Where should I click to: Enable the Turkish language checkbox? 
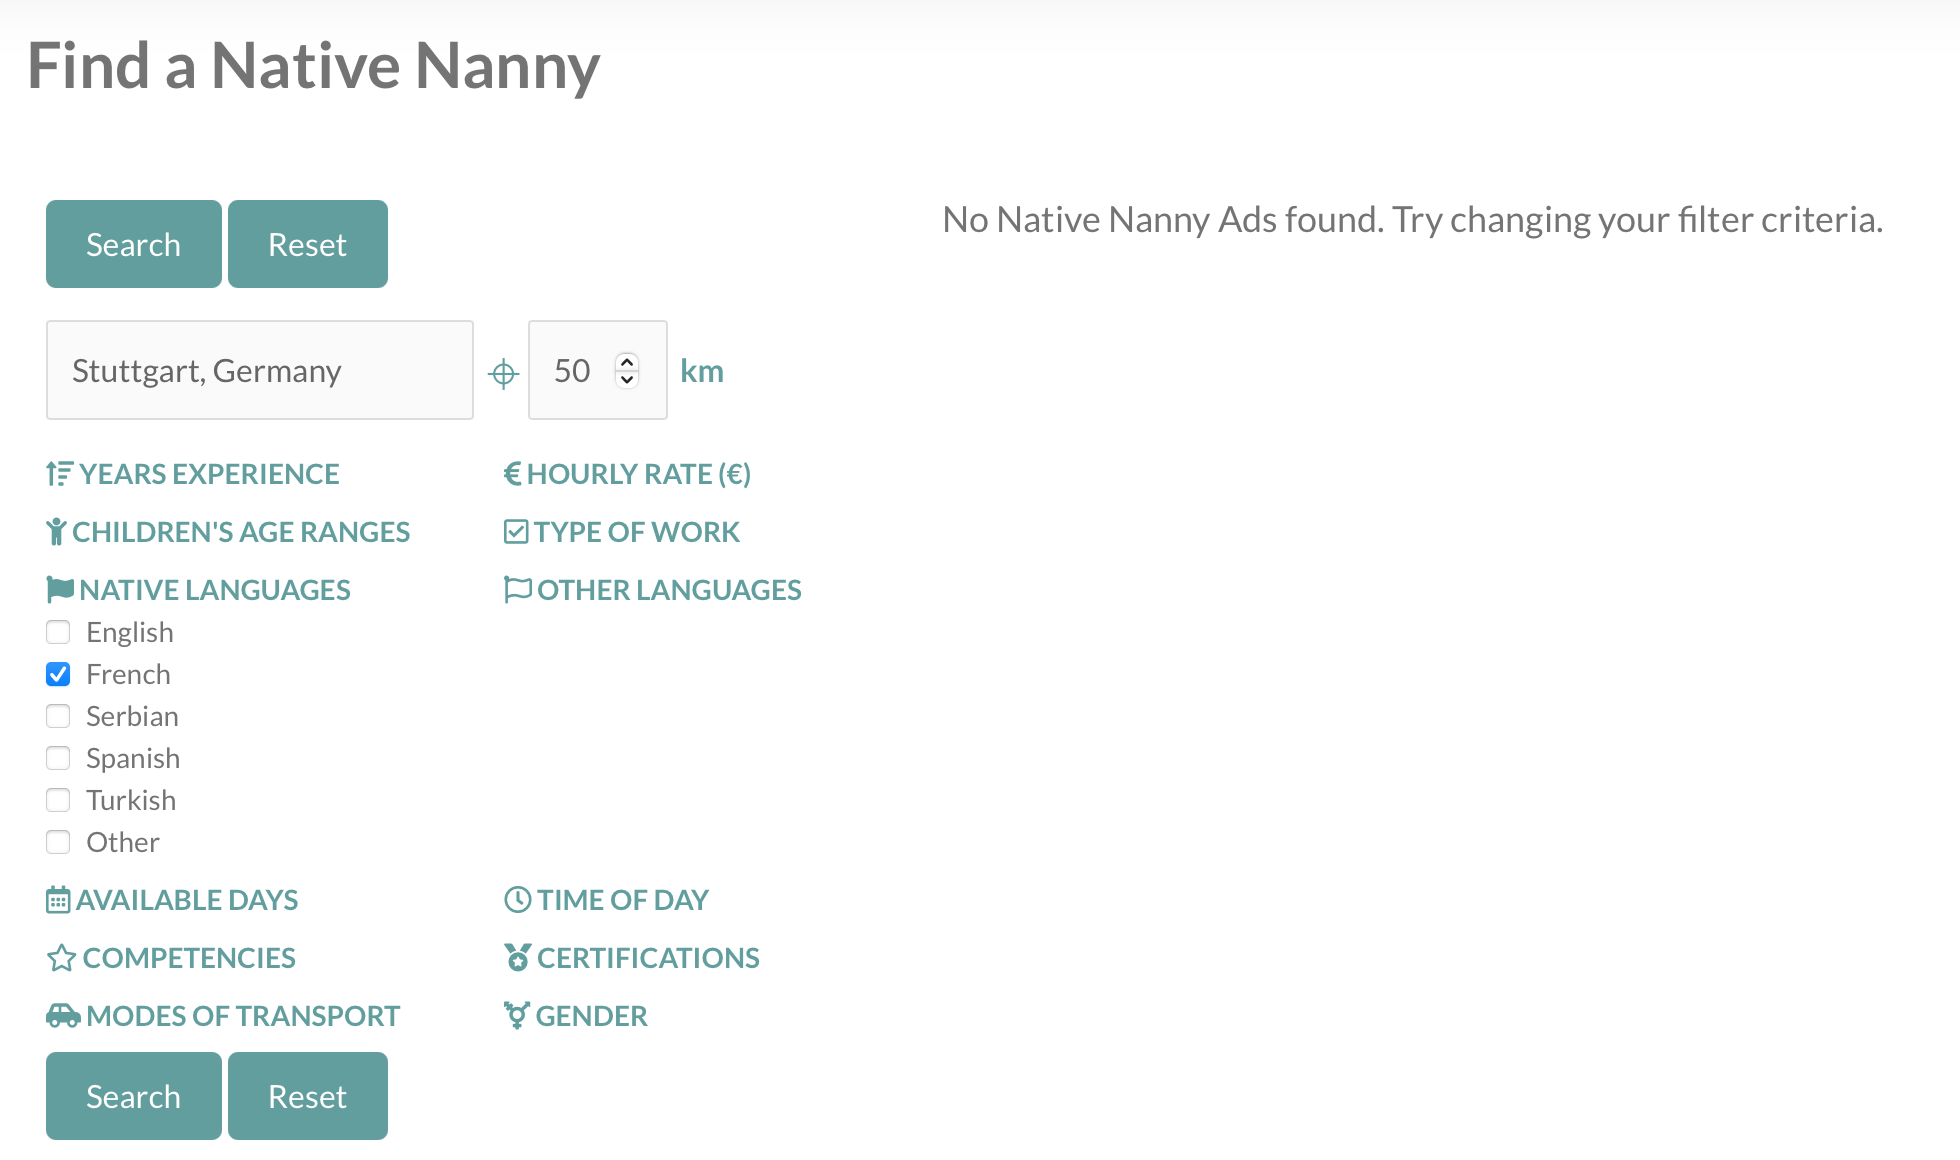[x=58, y=800]
